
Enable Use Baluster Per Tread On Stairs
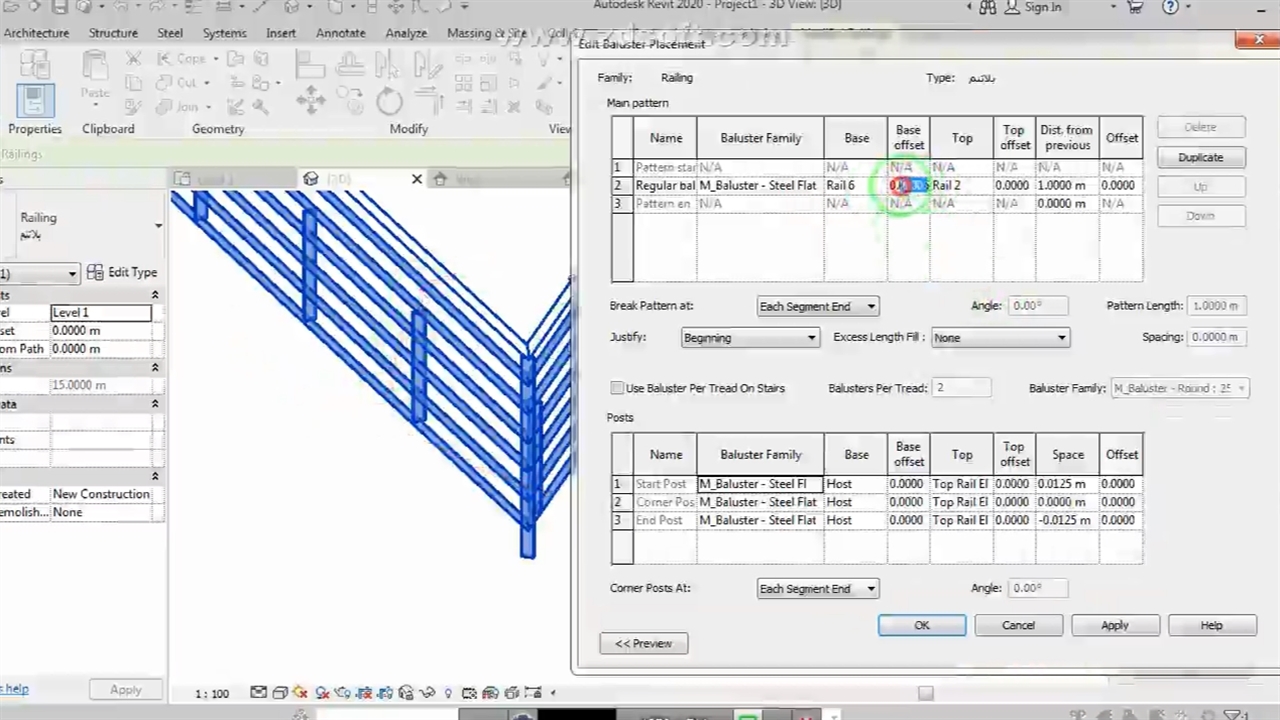pos(617,388)
